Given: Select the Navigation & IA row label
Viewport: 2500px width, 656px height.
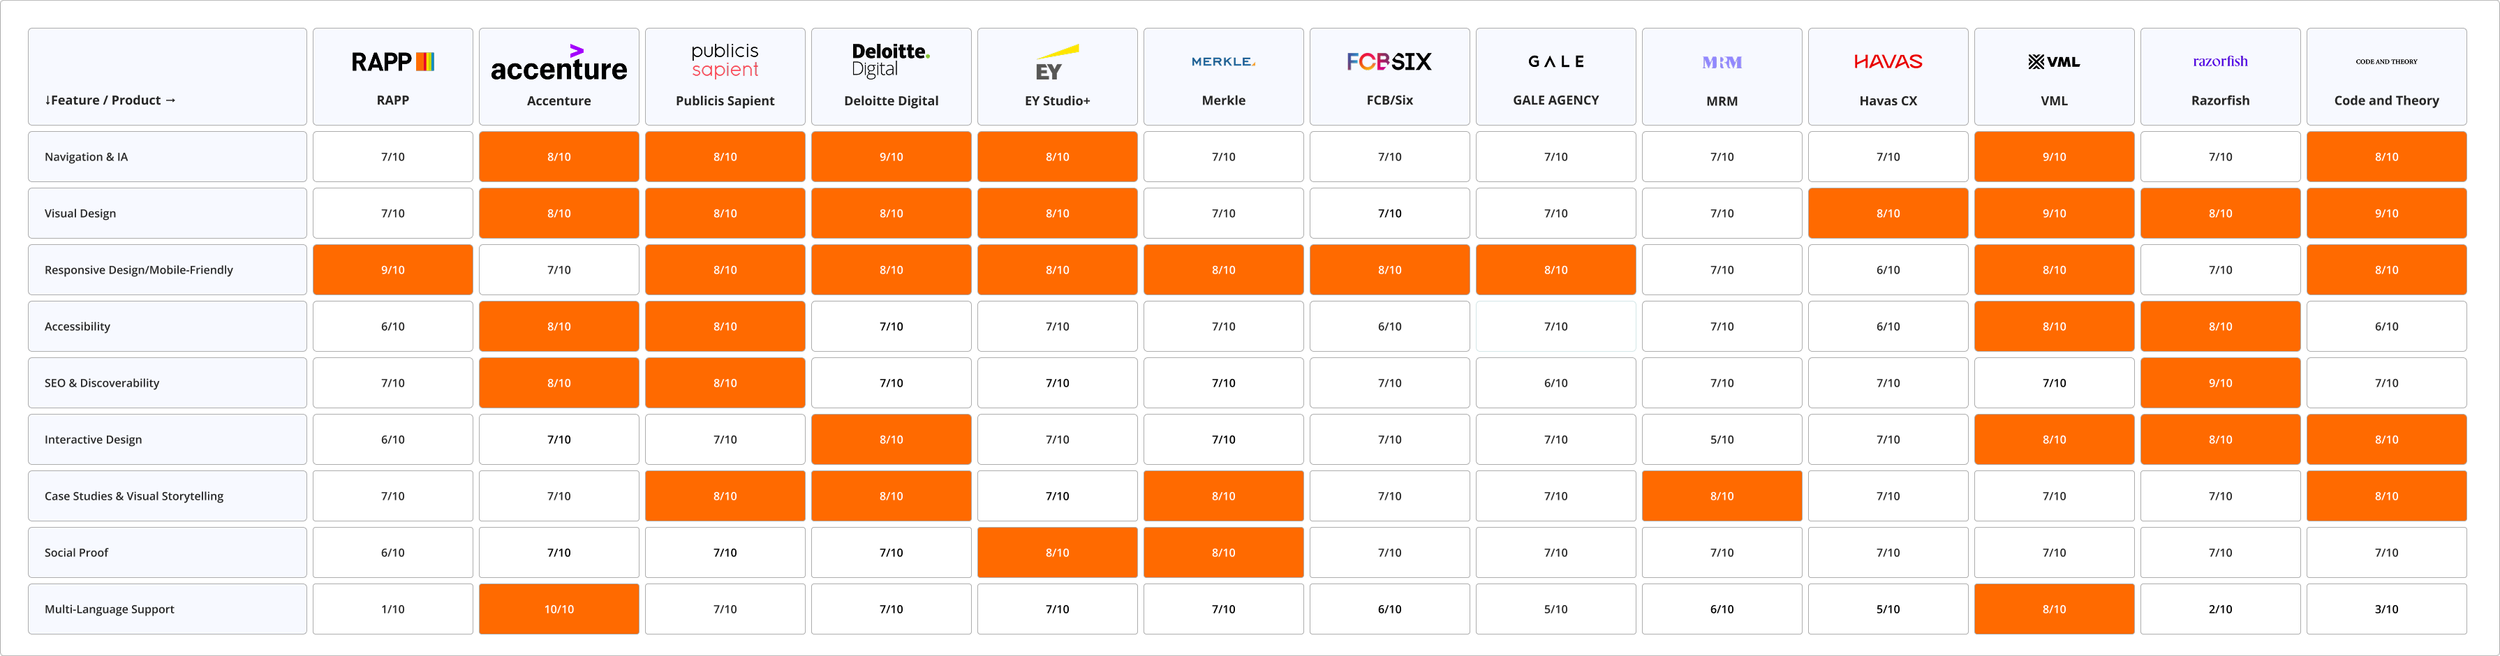Looking at the screenshot, I should [x=167, y=157].
